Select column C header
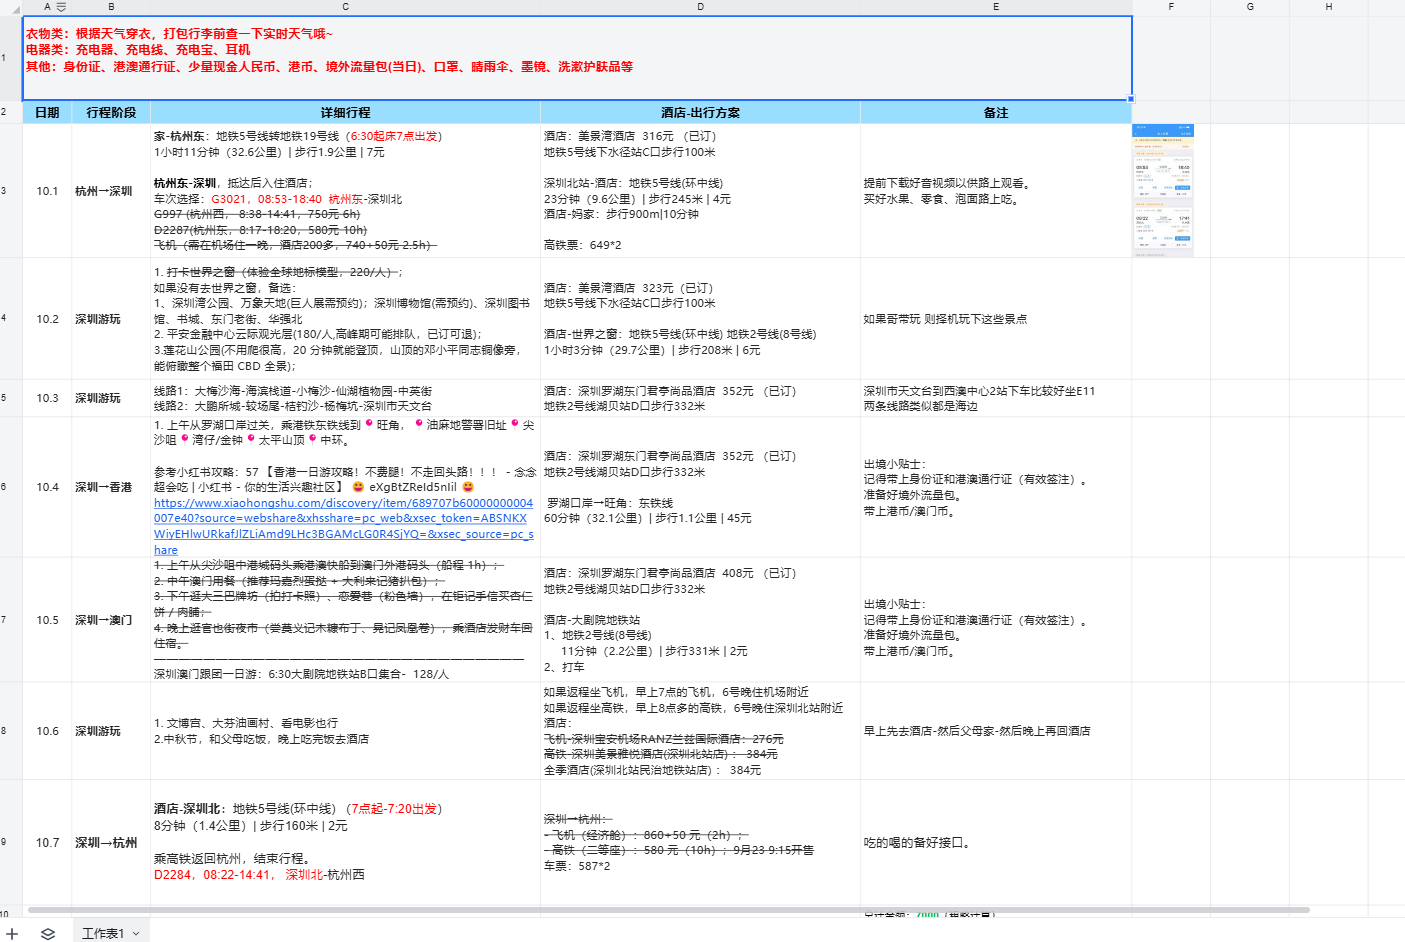 tap(345, 7)
